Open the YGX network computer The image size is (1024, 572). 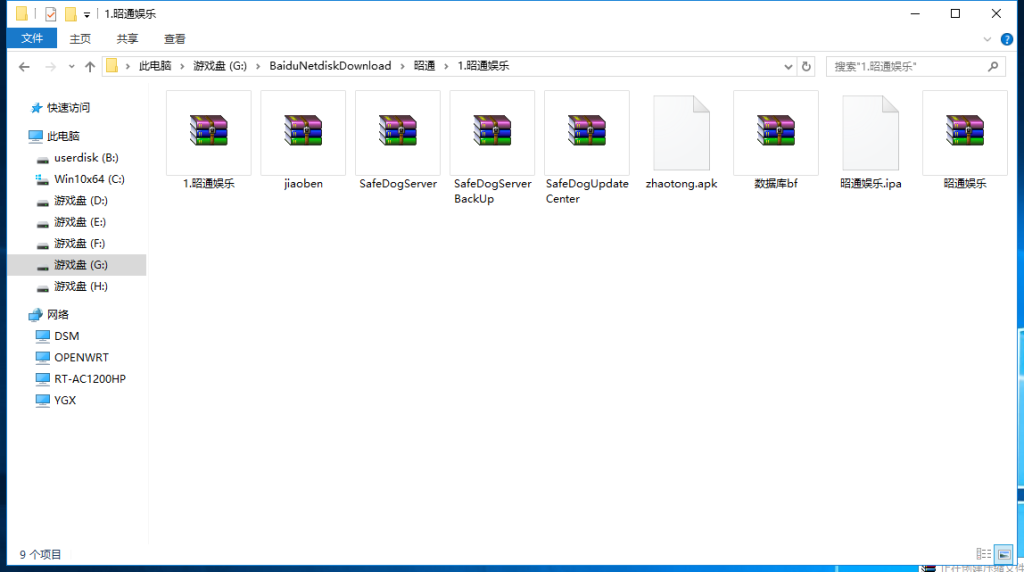tap(65, 400)
